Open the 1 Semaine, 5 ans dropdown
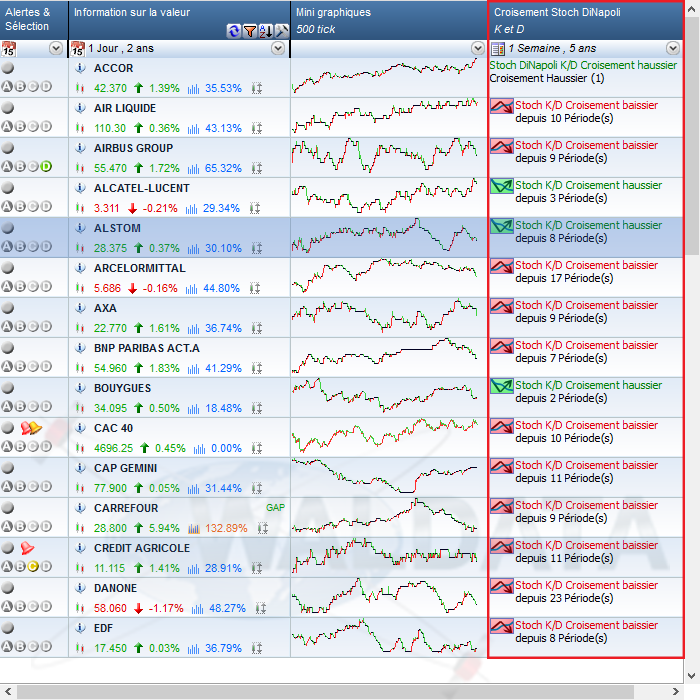This screenshot has width=700, height=700. click(673, 48)
